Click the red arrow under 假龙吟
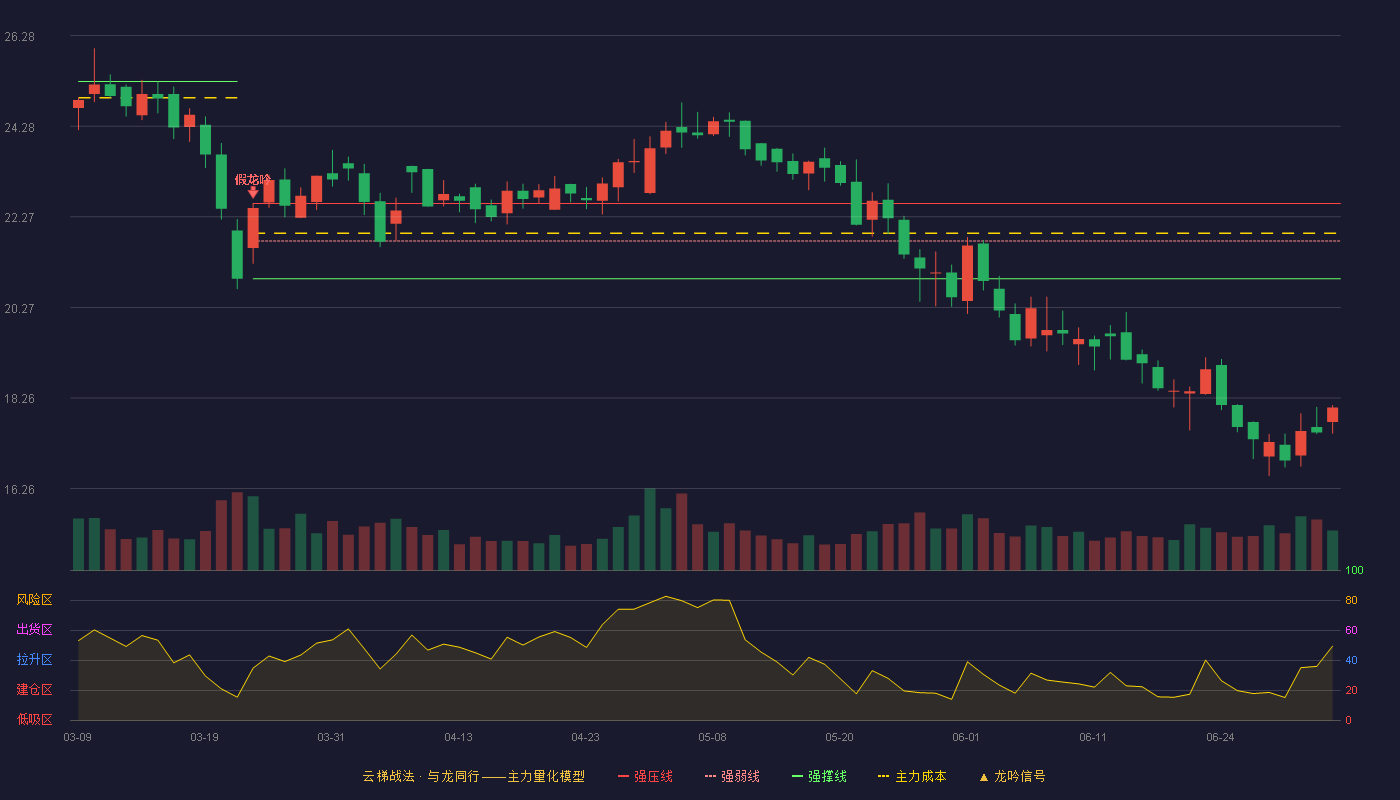 (x=253, y=192)
